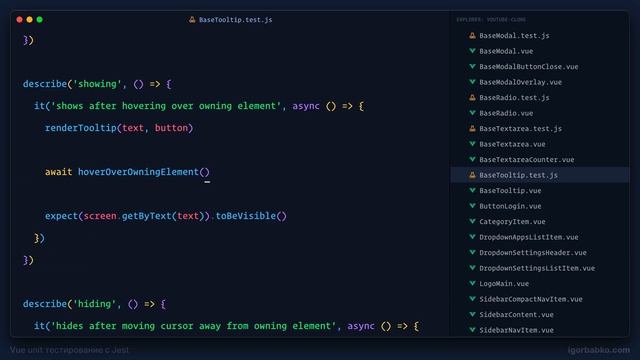
Task: Click the Vue icon beside SidebarContent.vue
Action: pos(472,315)
